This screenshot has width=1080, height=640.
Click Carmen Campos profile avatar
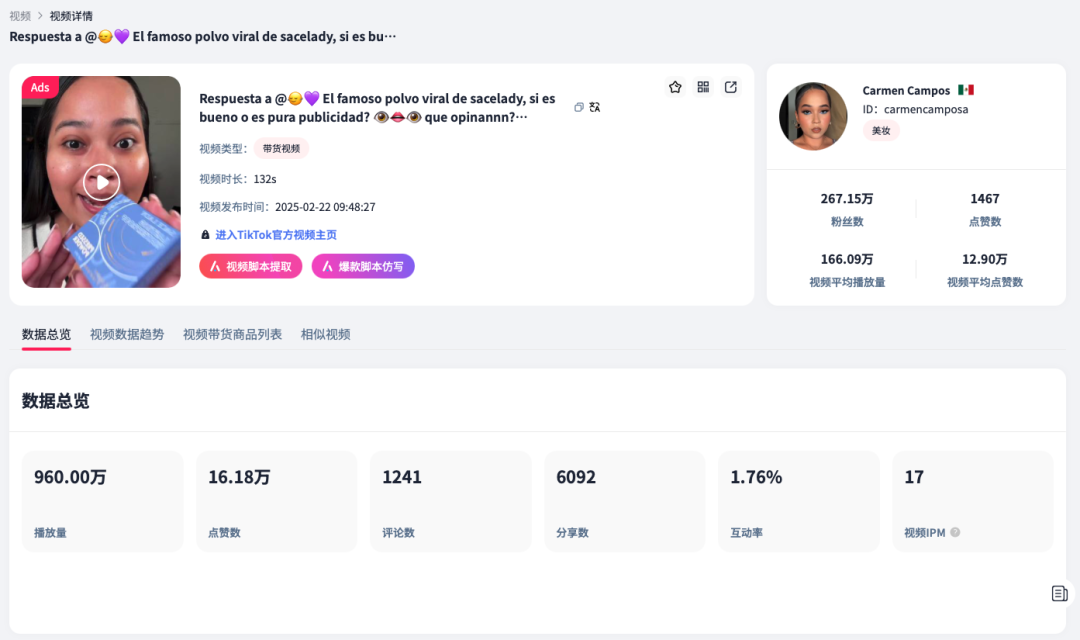(x=813, y=116)
